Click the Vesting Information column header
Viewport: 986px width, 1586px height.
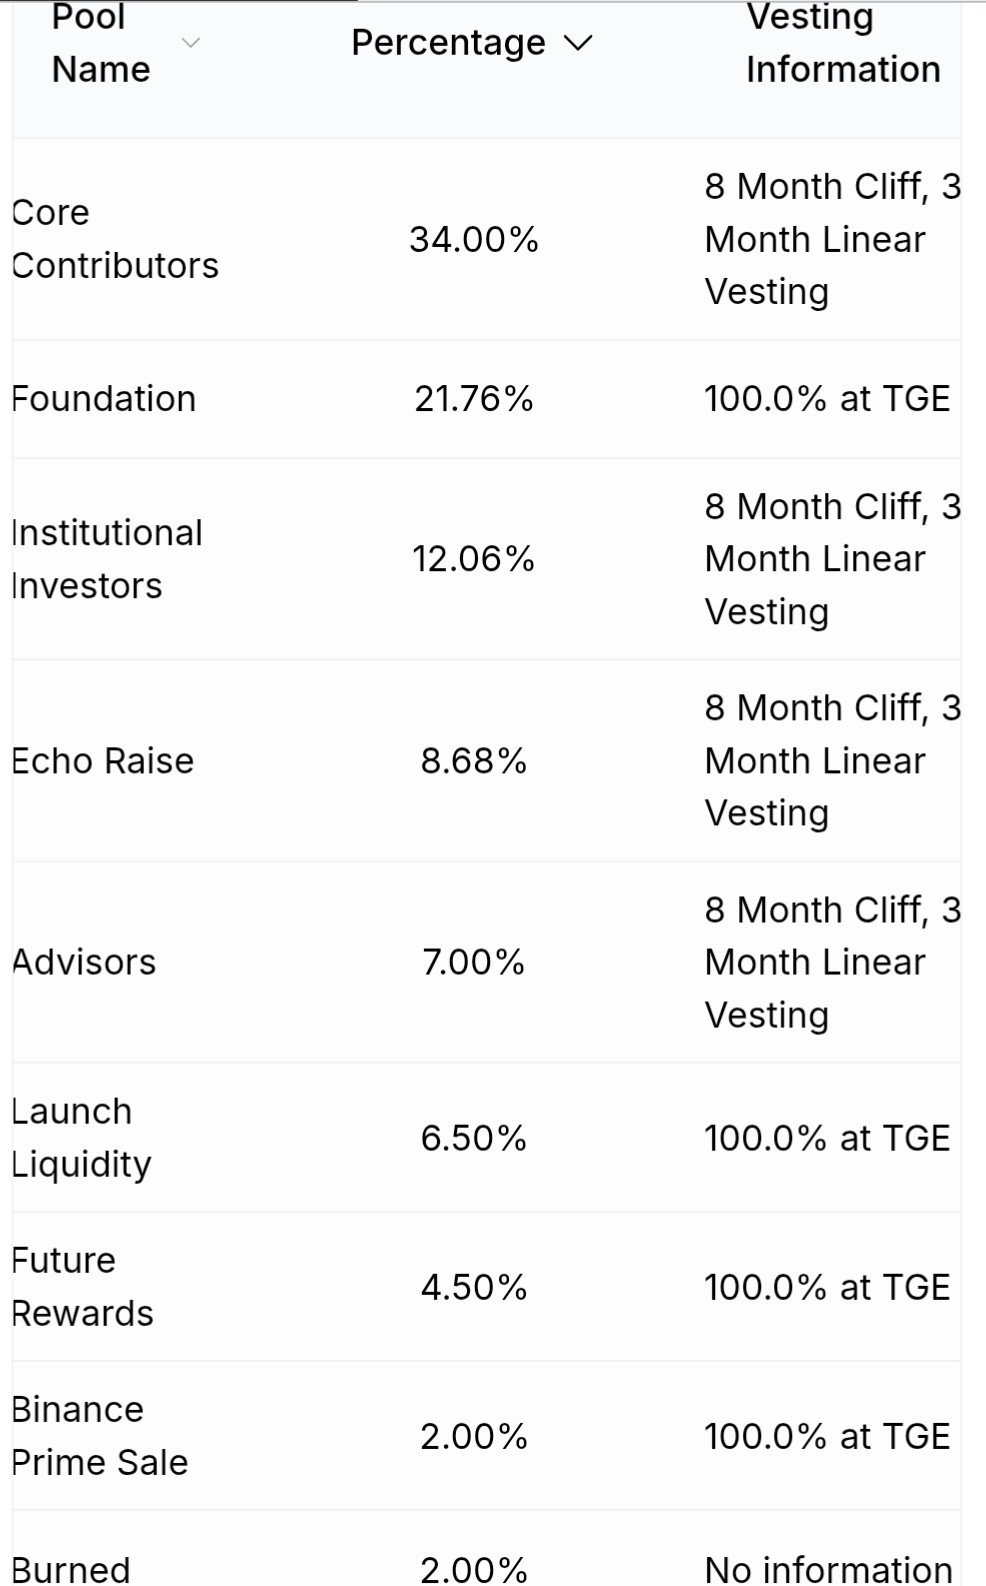coord(843,43)
